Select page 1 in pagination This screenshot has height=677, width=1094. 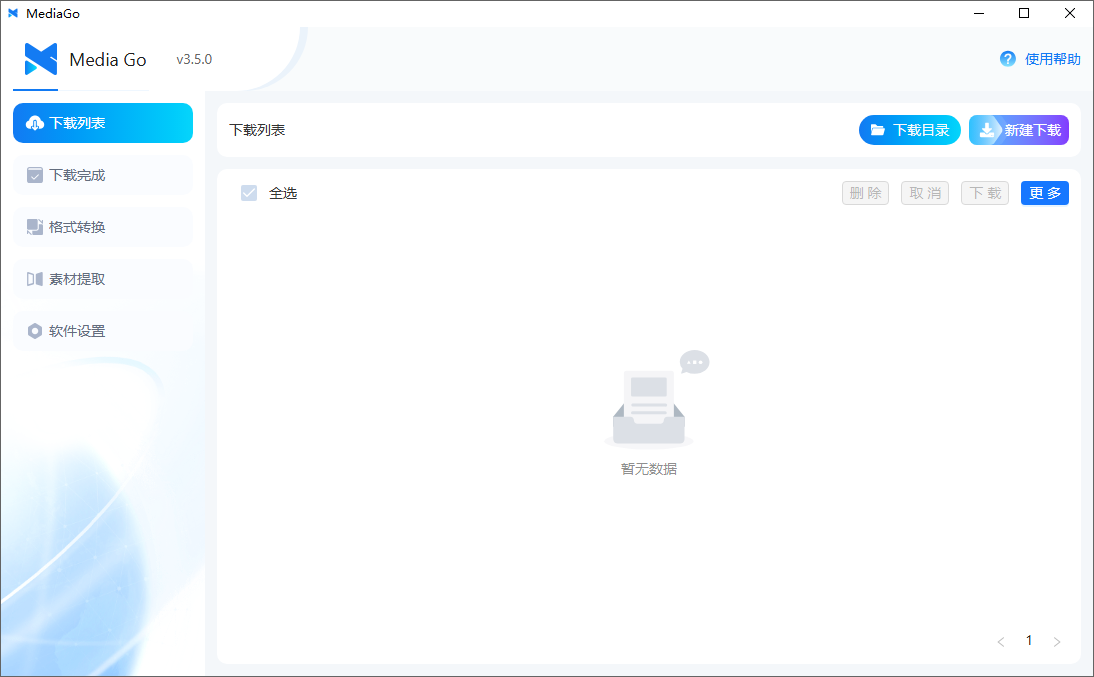pos(1029,641)
